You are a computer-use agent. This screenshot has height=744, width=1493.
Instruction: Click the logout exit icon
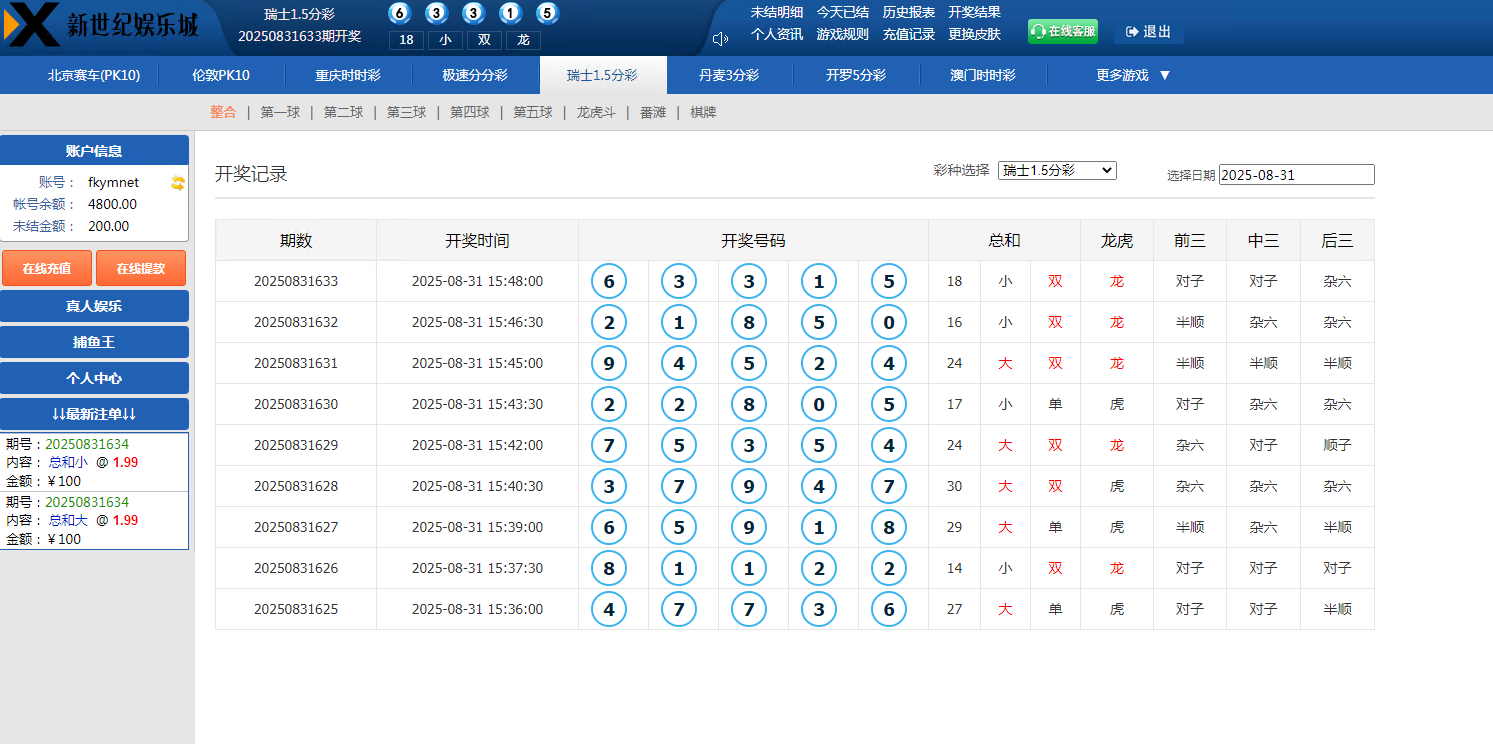point(1133,32)
